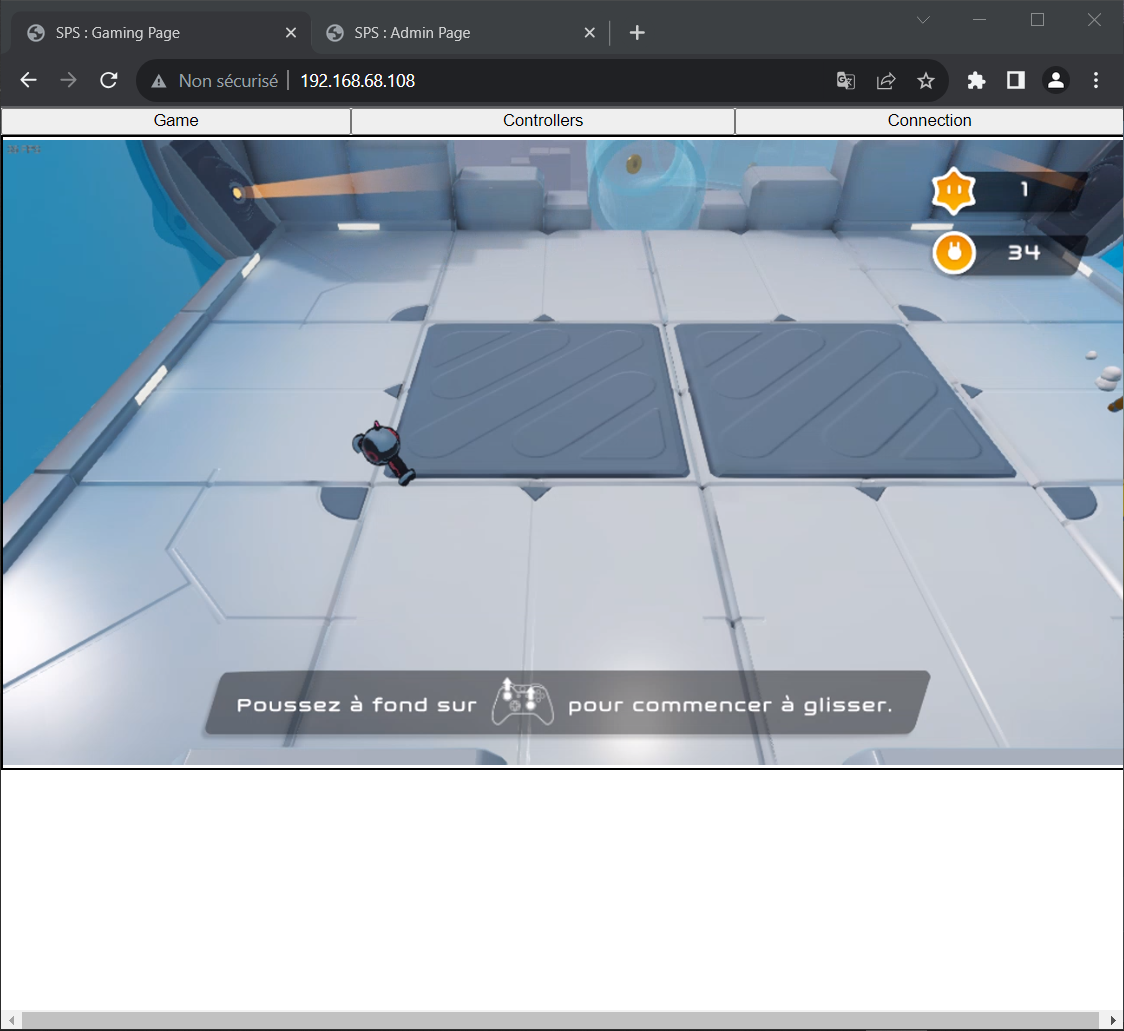1124x1031 pixels.
Task: Open the user profile icon
Action: 1055,80
